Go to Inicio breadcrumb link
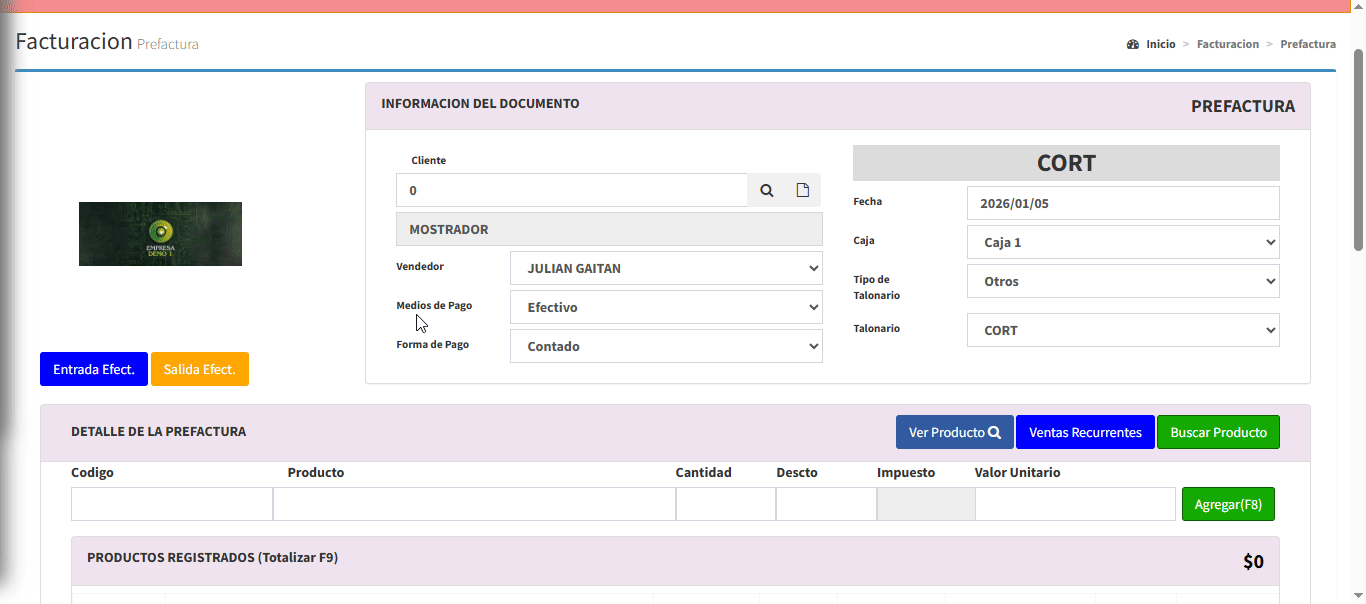Viewport: 1366px width, 604px height. click(1160, 45)
